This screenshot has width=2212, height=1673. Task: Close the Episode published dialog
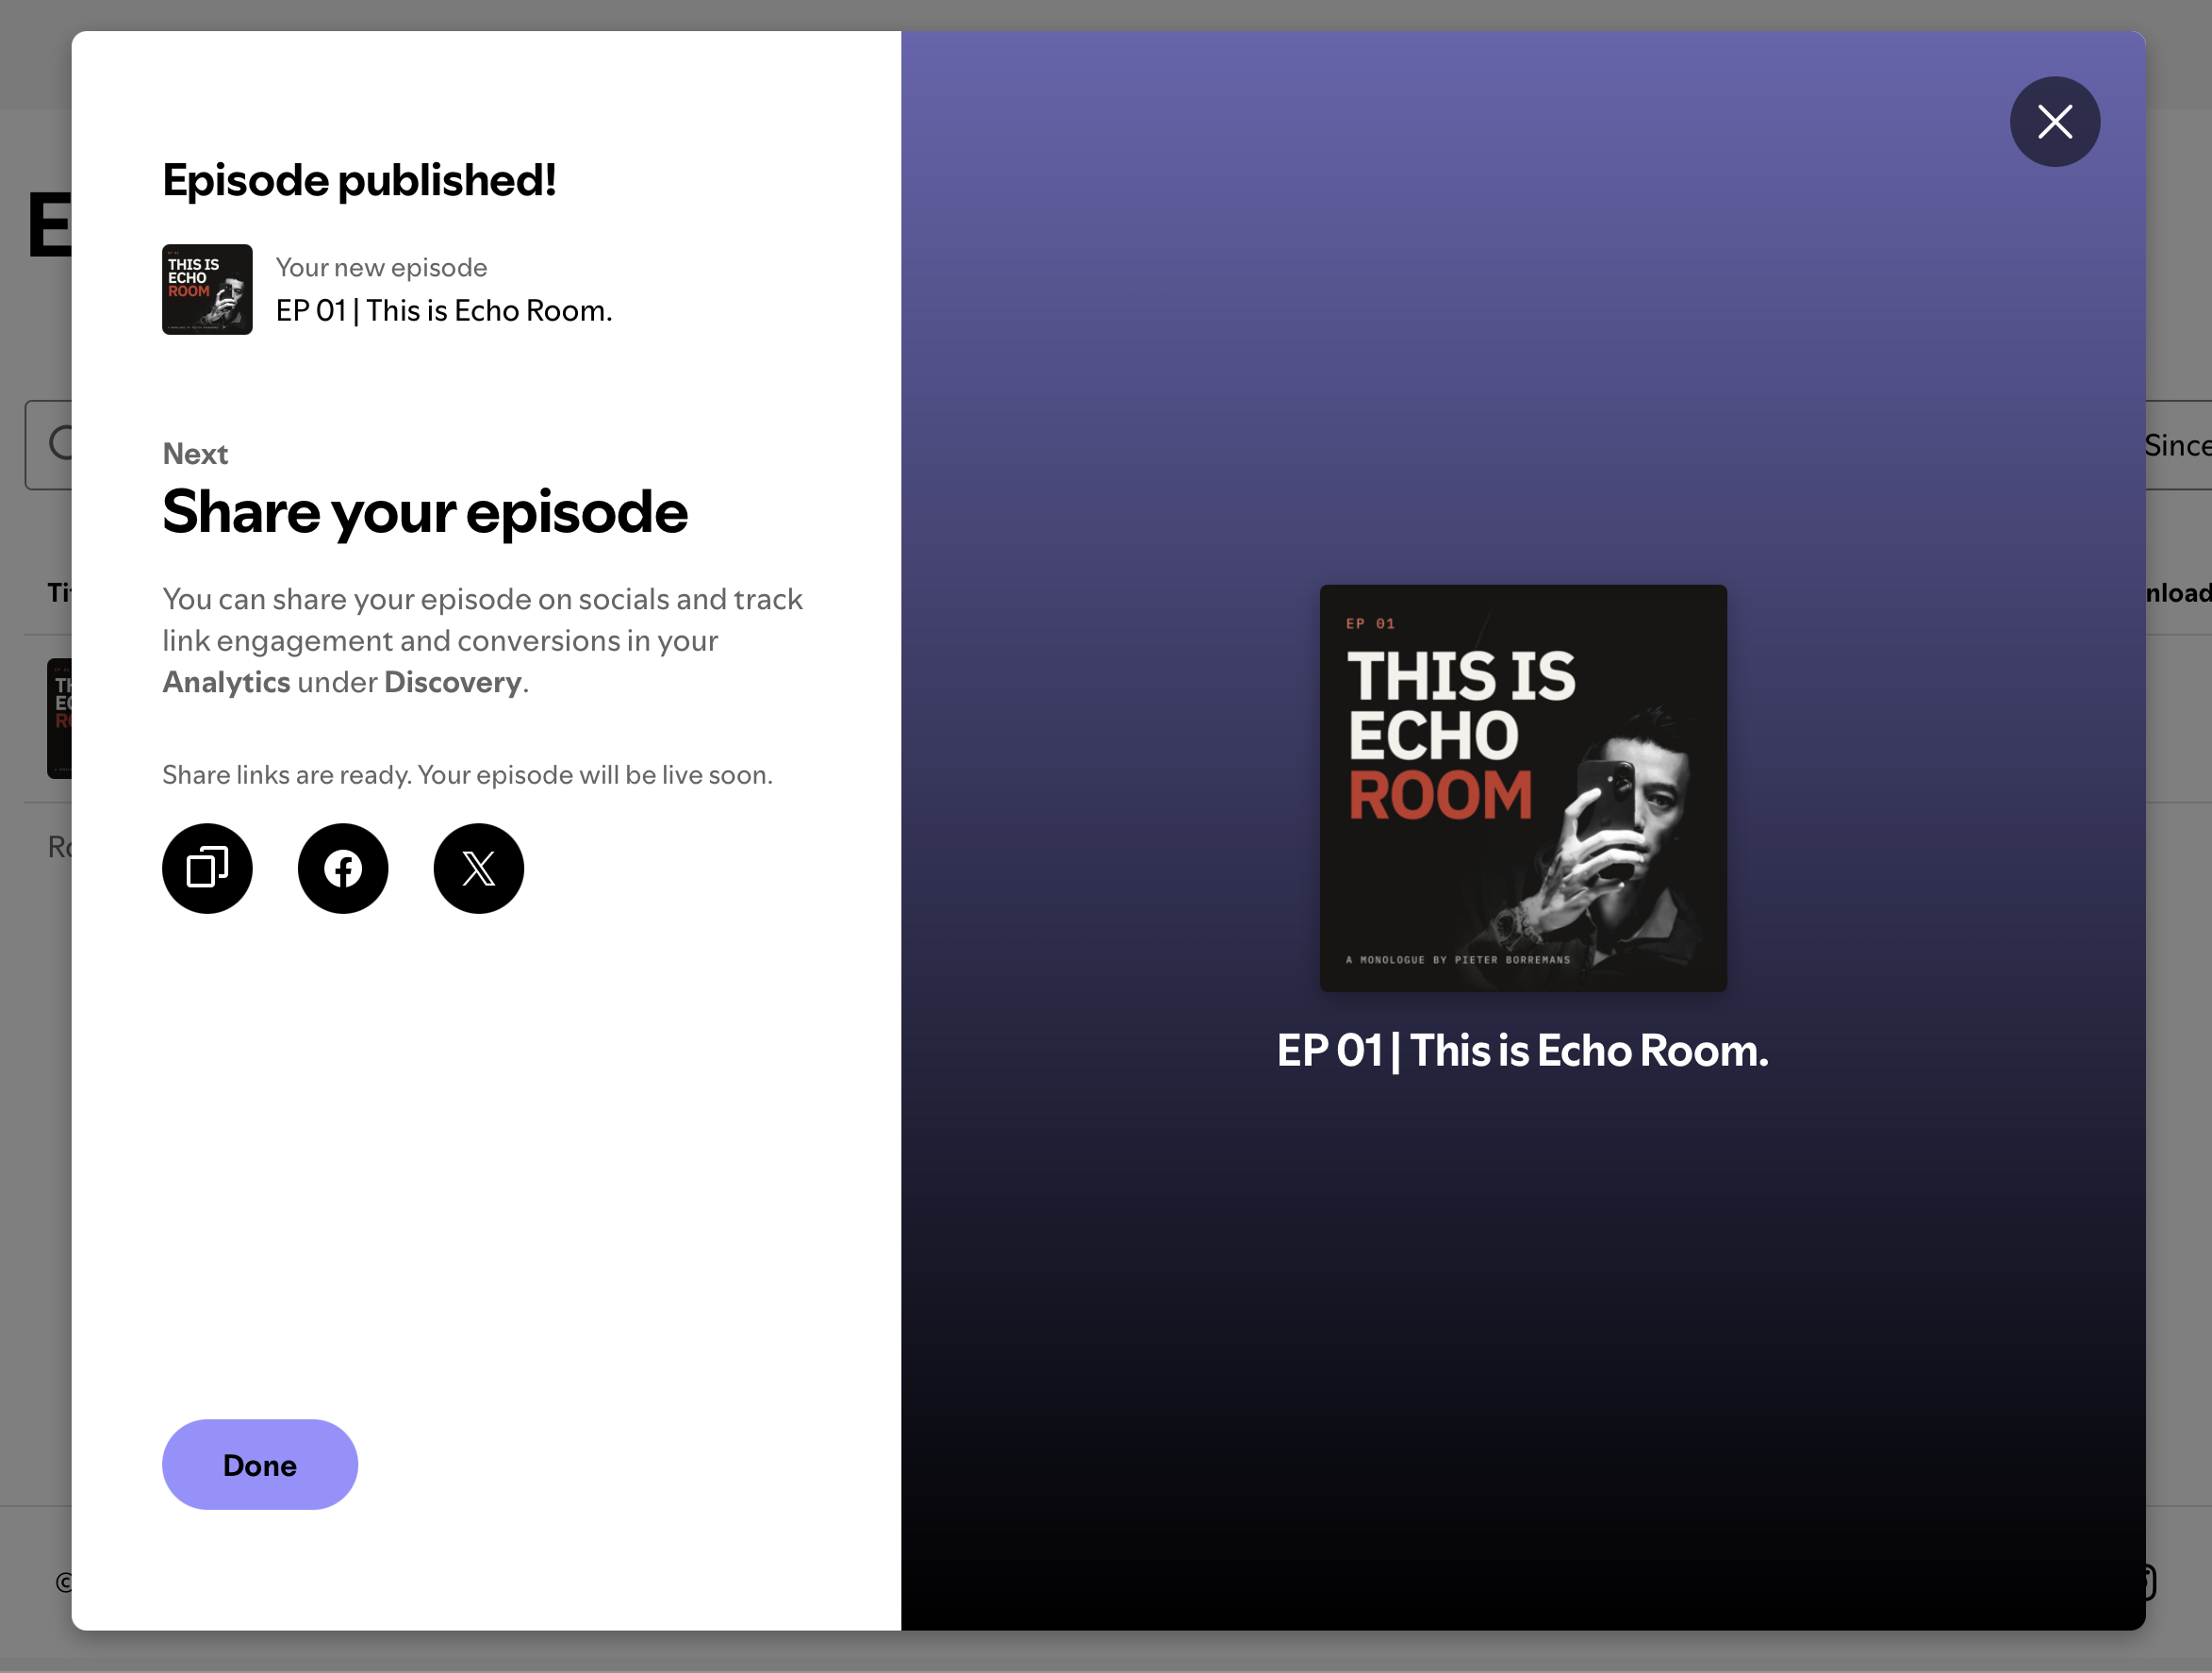(x=2055, y=122)
